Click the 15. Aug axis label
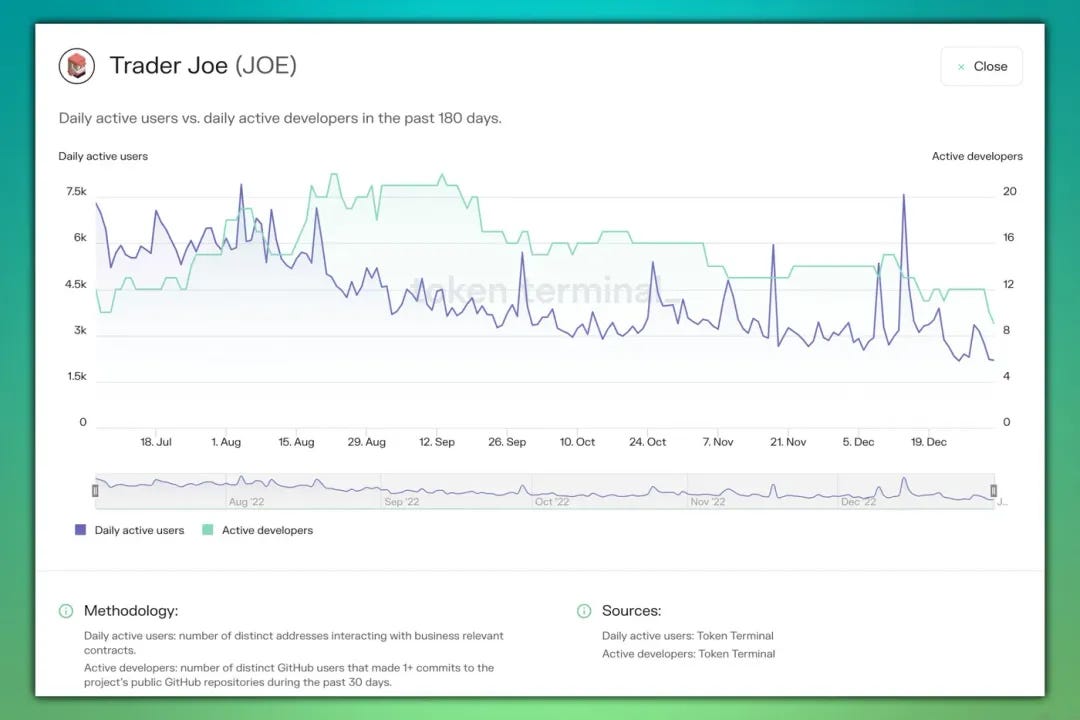Viewport: 1080px width, 720px height. point(296,442)
